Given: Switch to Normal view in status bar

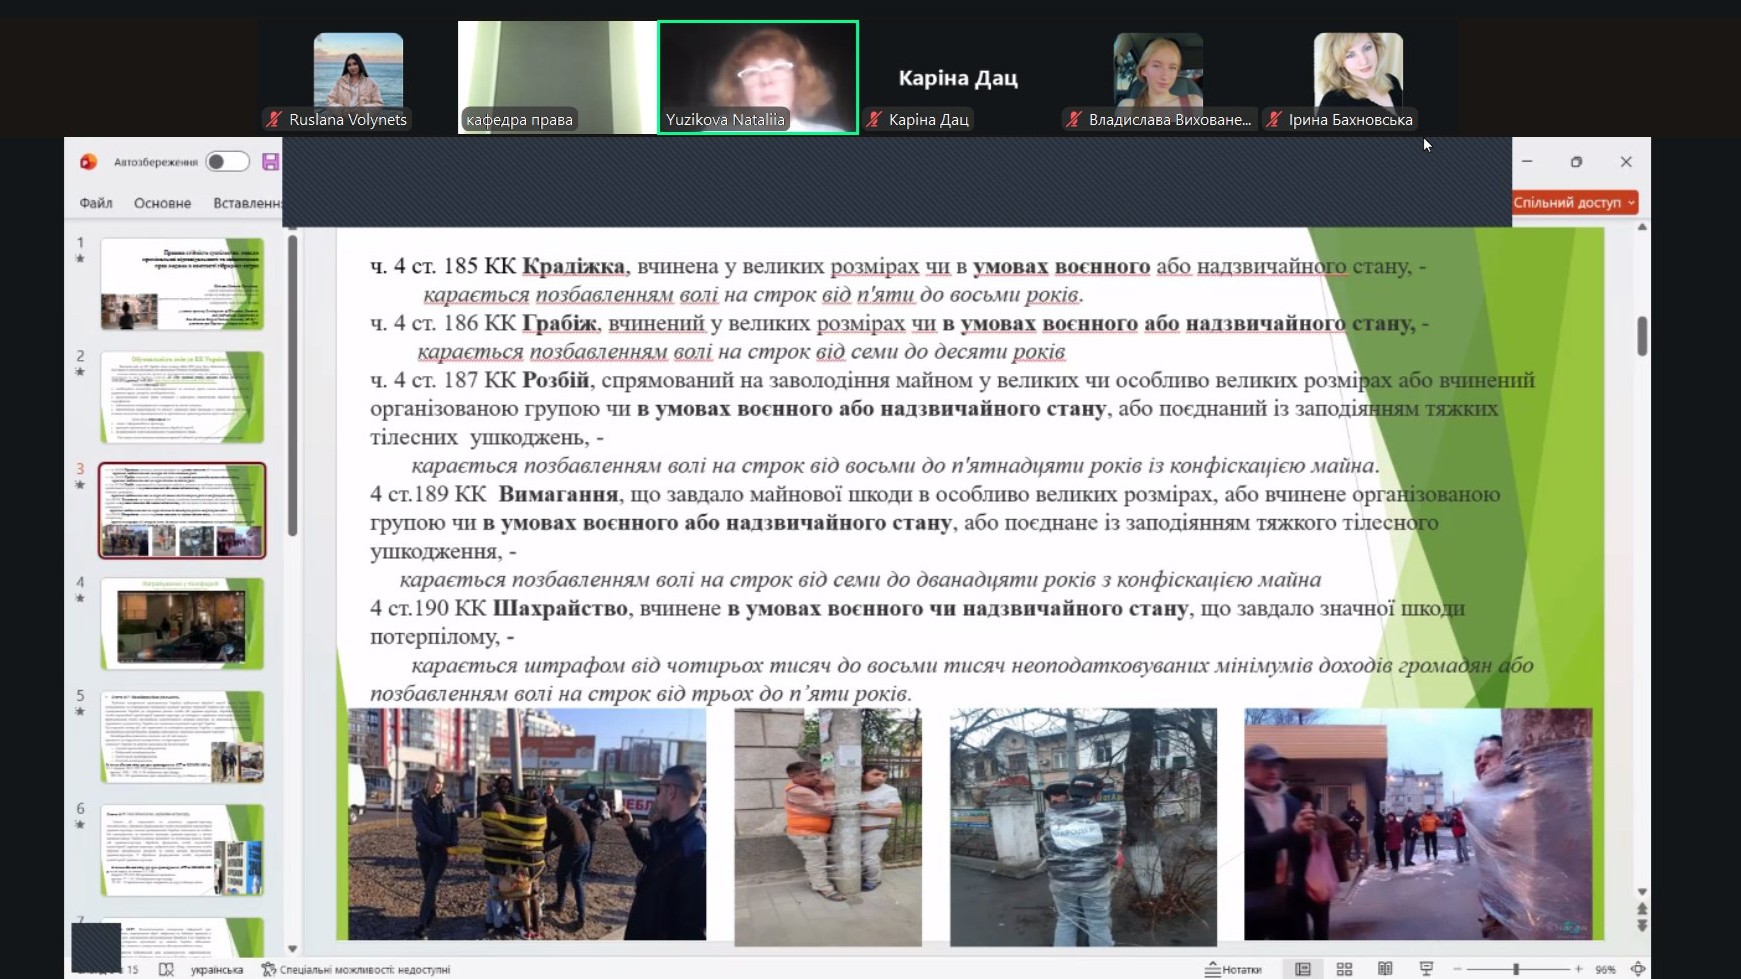Looking at the screenshot, I should [1303, 969].
